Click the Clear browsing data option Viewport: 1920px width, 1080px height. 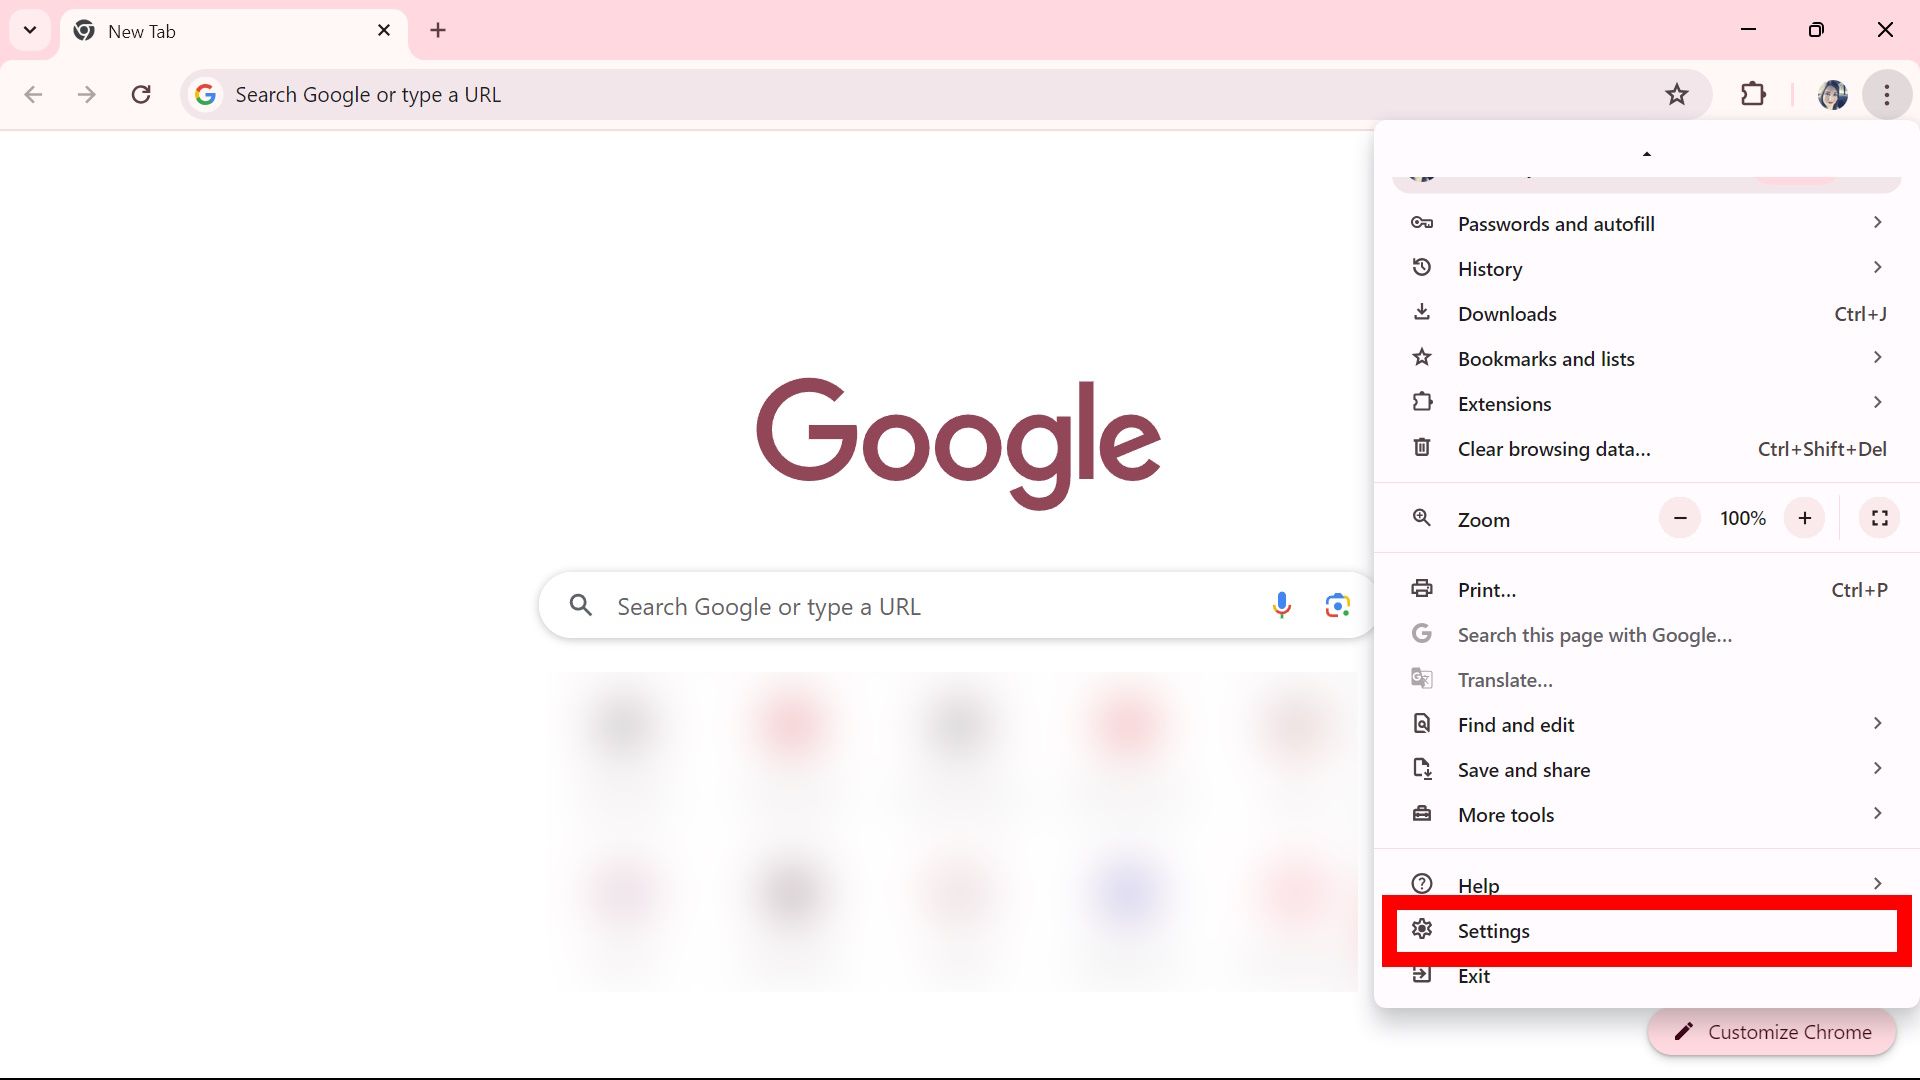pyautogui.click(x=1553, y=448)
